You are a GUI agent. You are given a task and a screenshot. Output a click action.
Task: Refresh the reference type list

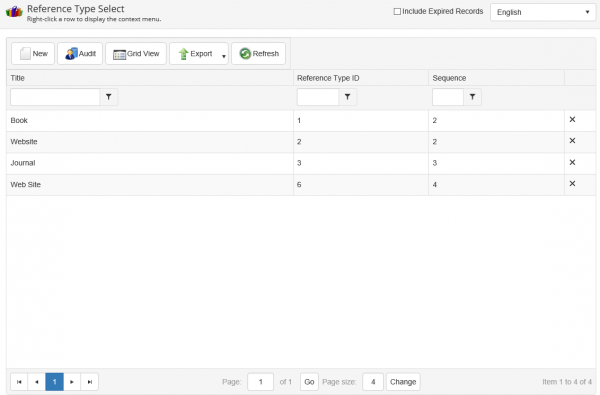coord(258,54)
